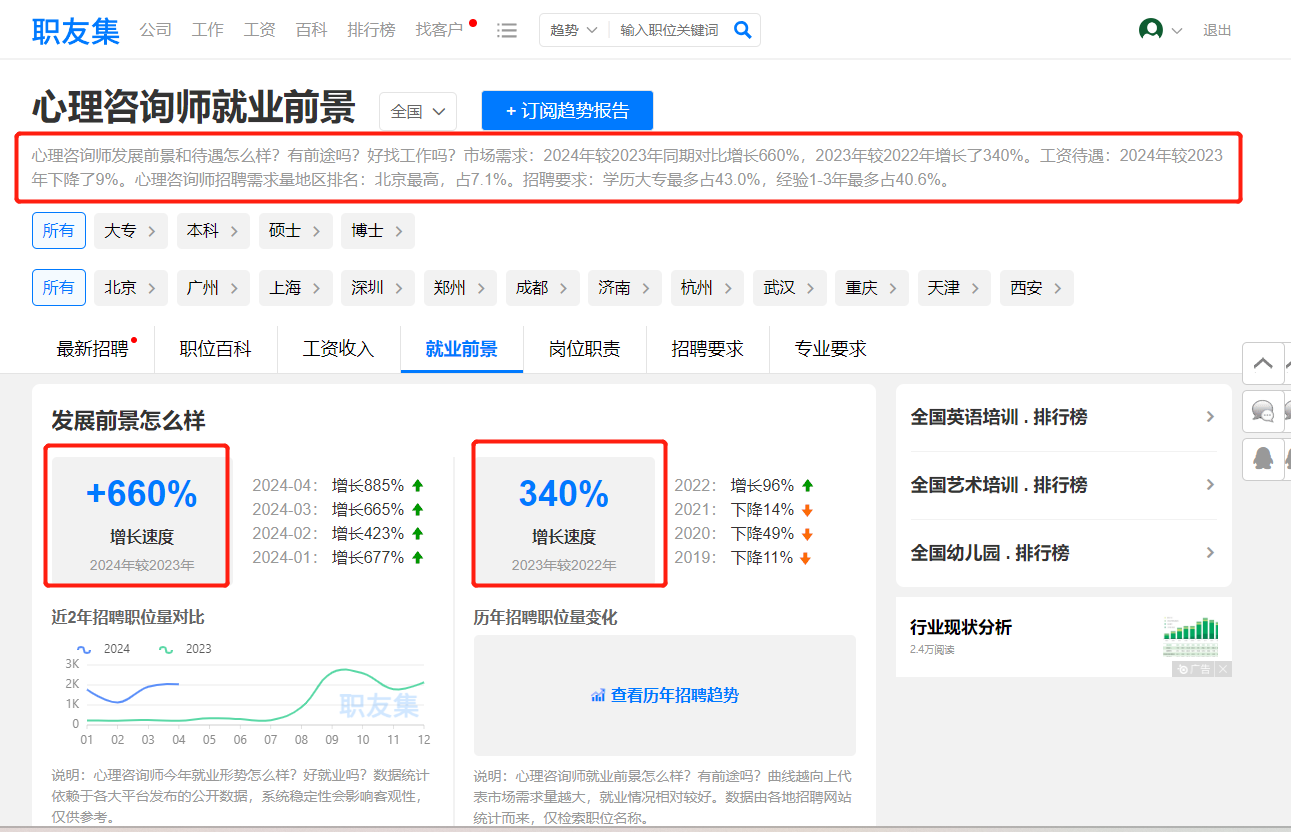Screen dimensions: 1291x832
Task: Expand the 成都 city filter
Action: coord(541,288)
